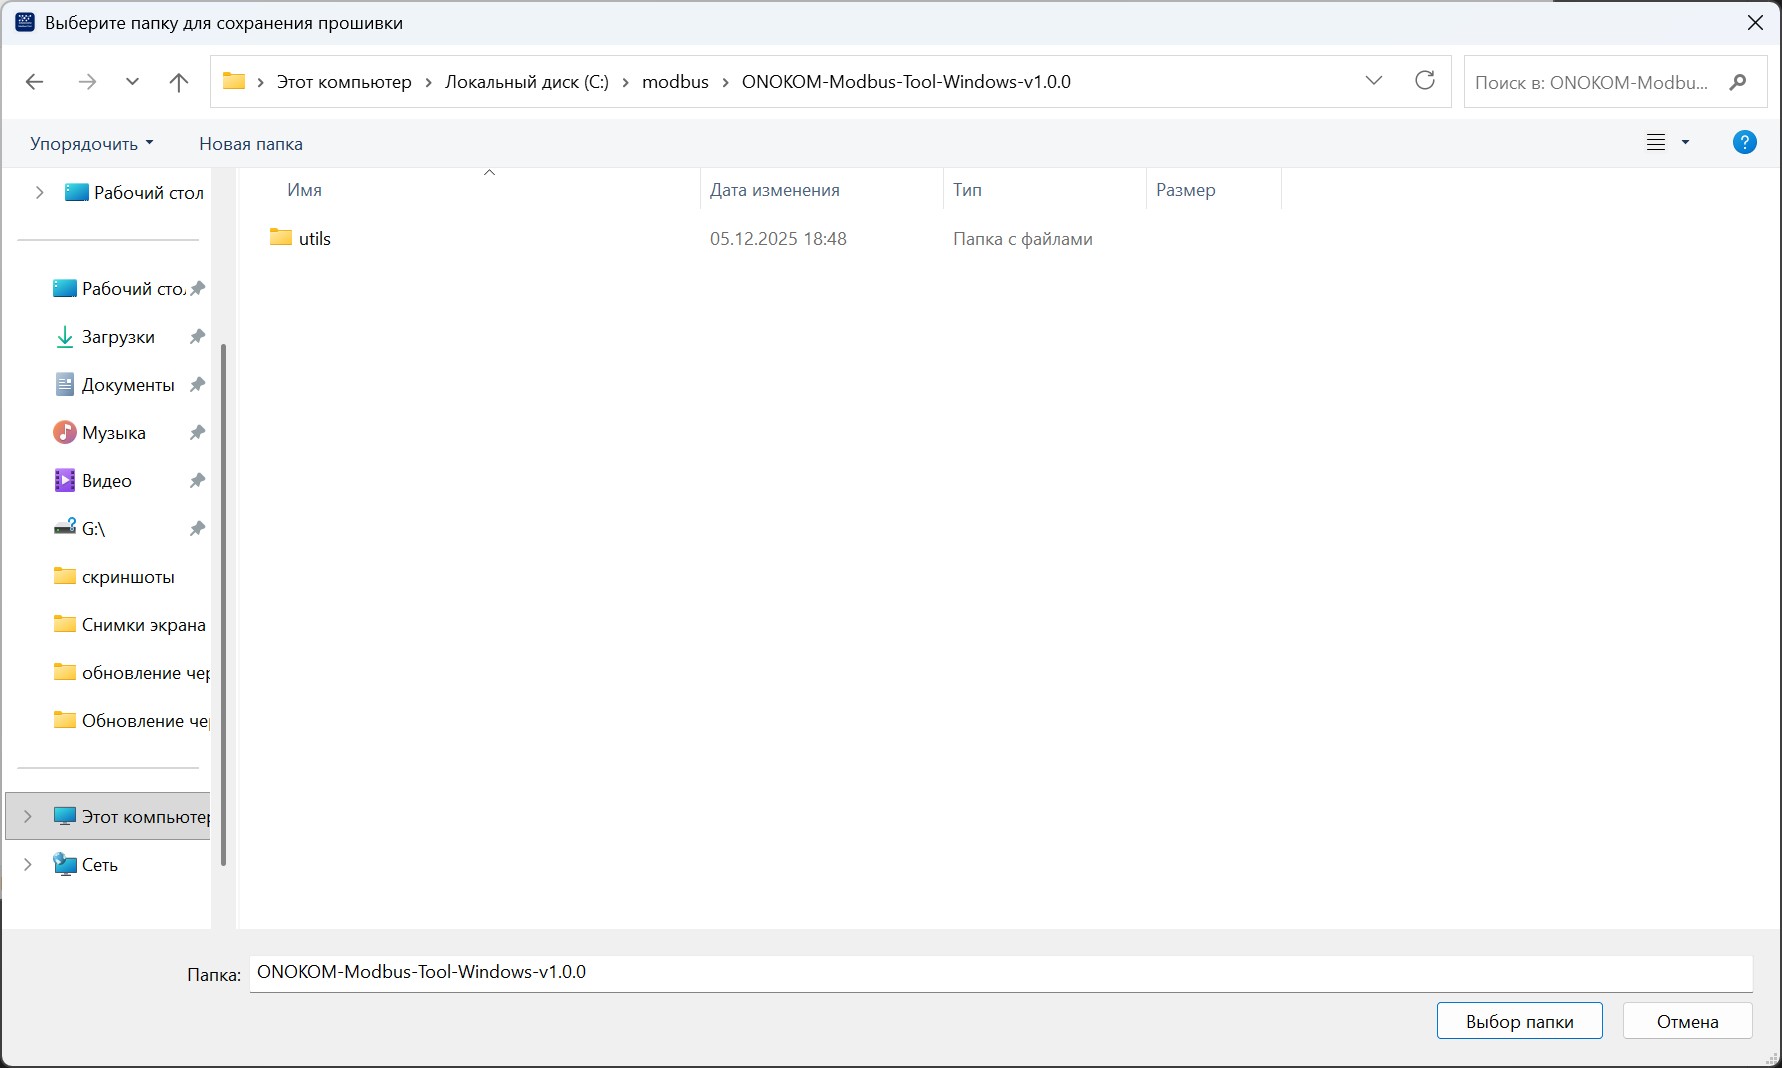Refresh the current folder view
Screen dimensions: 1782x1068
(1424, 81)
